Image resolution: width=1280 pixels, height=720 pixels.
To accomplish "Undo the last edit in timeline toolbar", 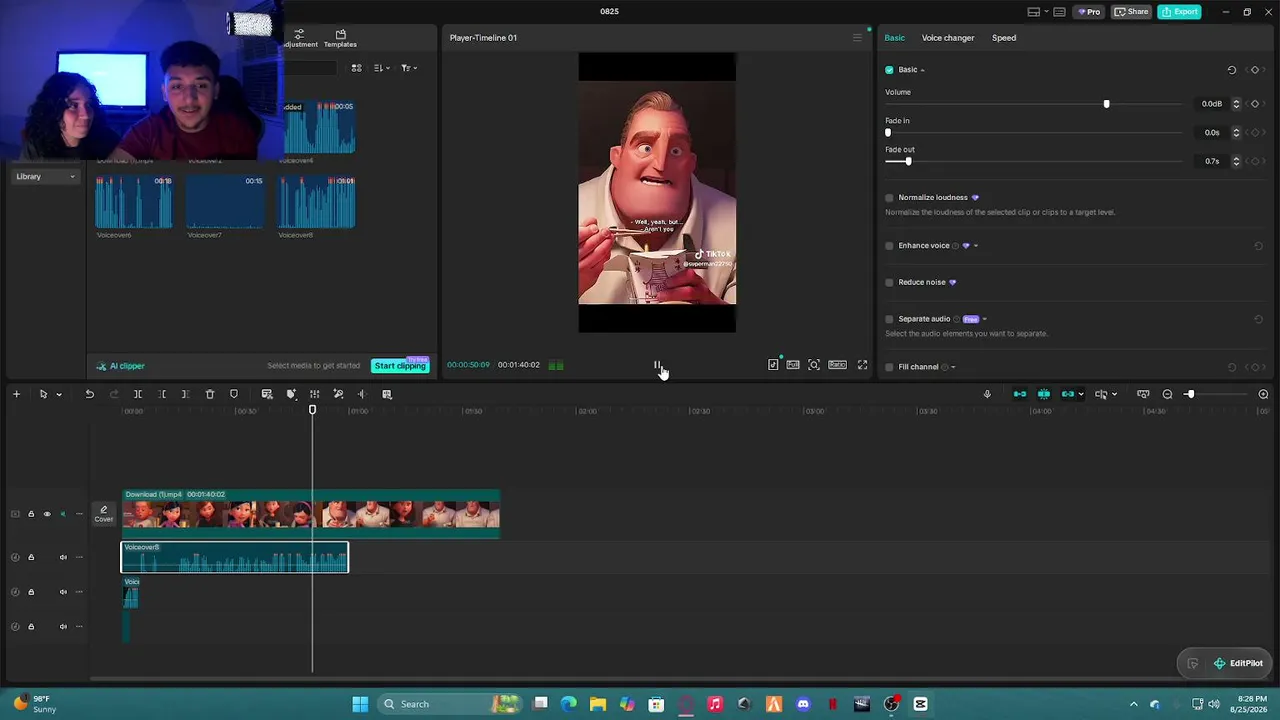I will pos(89,394).
